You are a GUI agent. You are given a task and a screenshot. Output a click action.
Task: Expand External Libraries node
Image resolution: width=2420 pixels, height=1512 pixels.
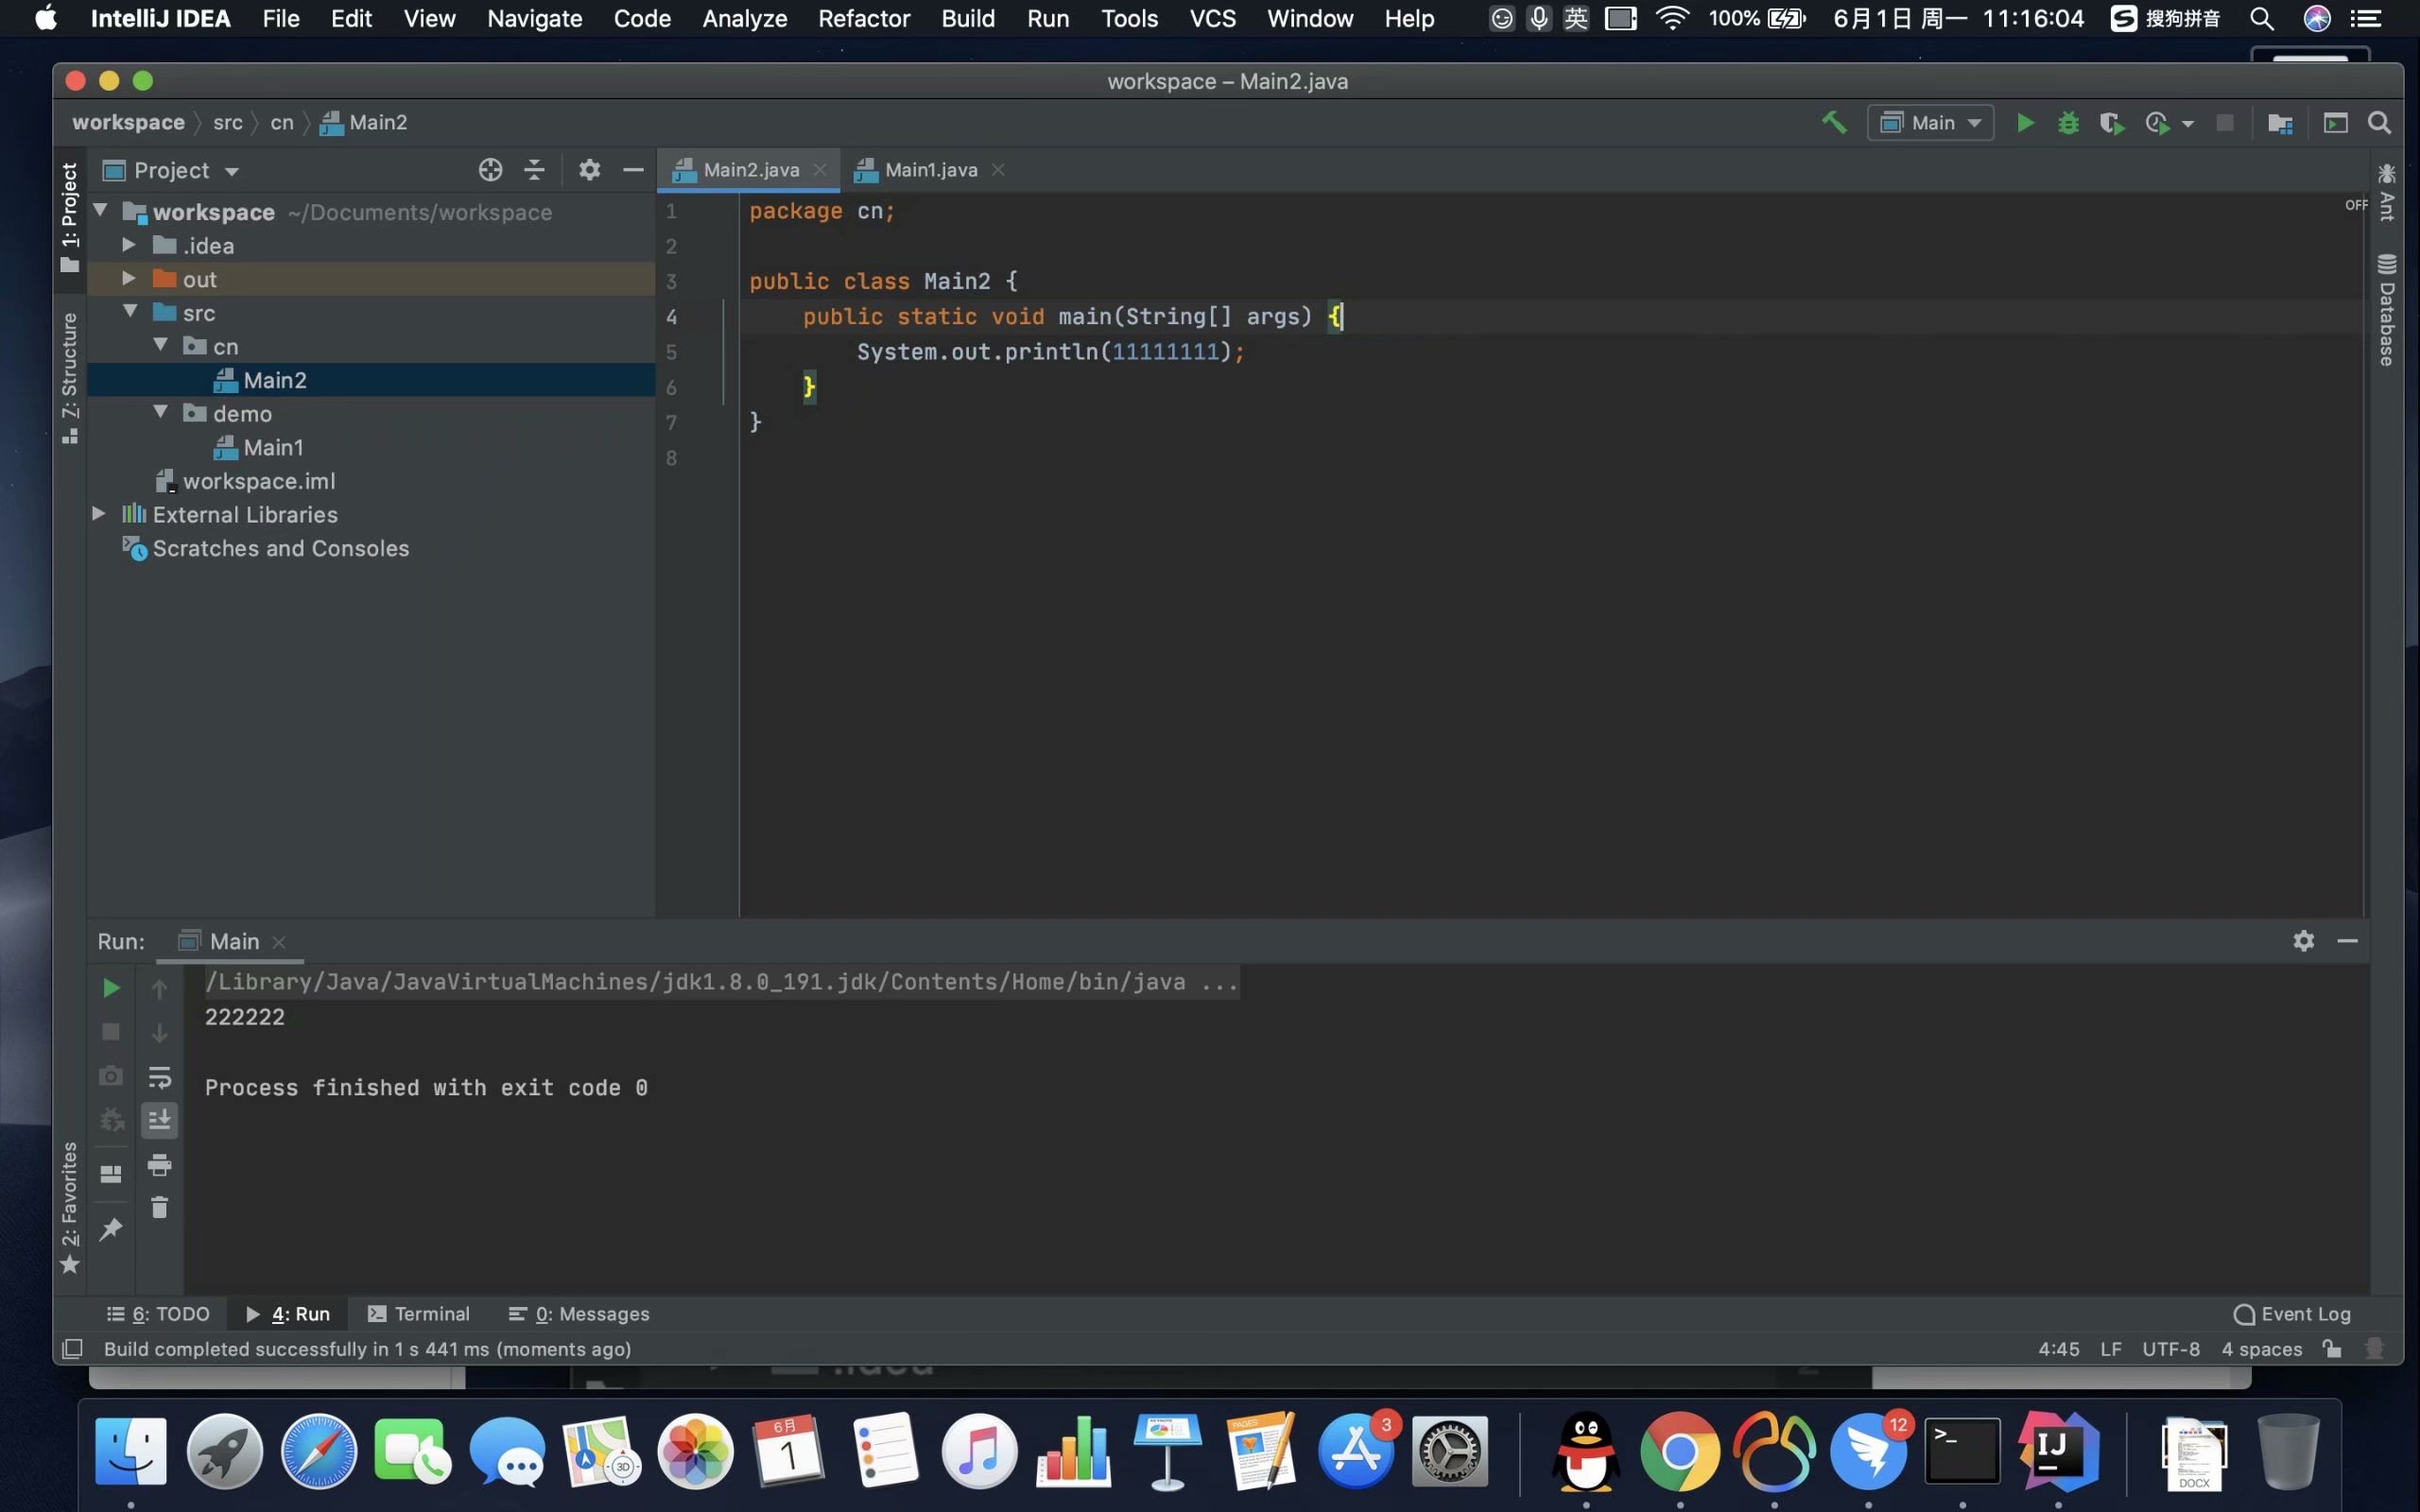point(99,513)
